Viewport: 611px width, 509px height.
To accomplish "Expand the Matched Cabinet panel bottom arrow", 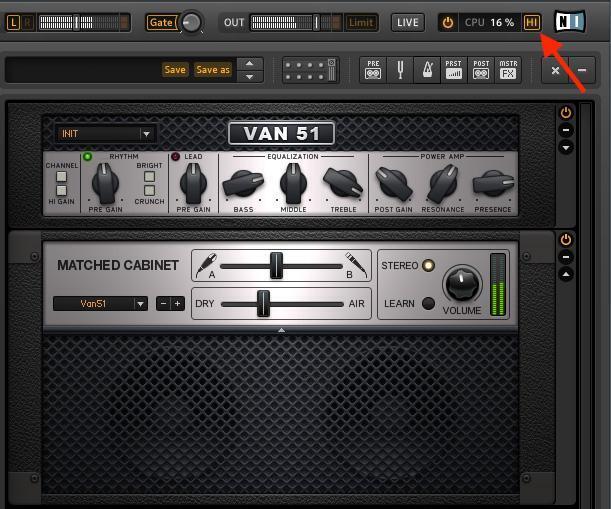I will coord(281,329).
